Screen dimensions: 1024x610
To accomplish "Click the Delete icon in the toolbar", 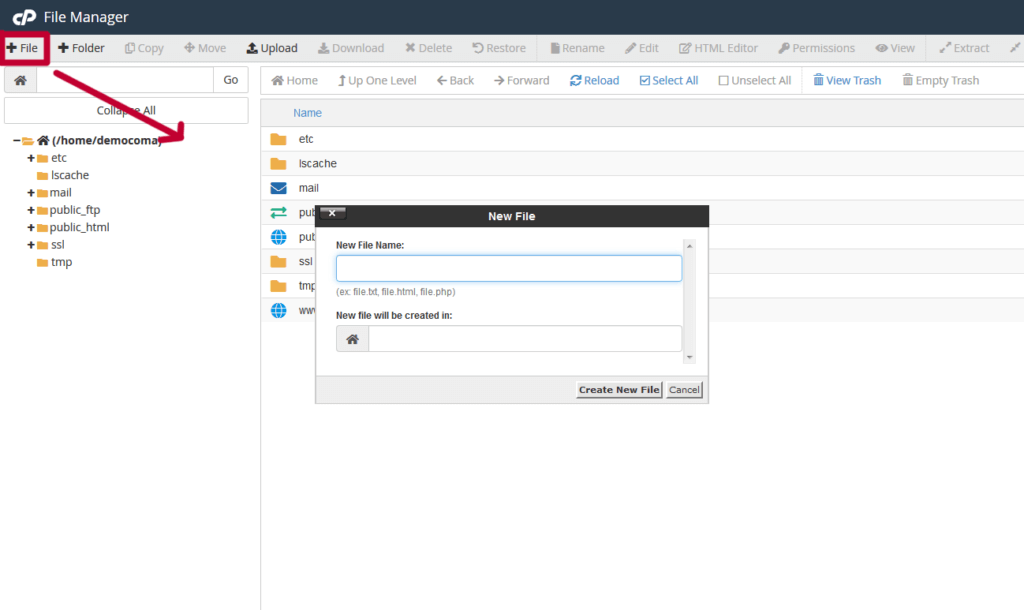I will [428, 47].
